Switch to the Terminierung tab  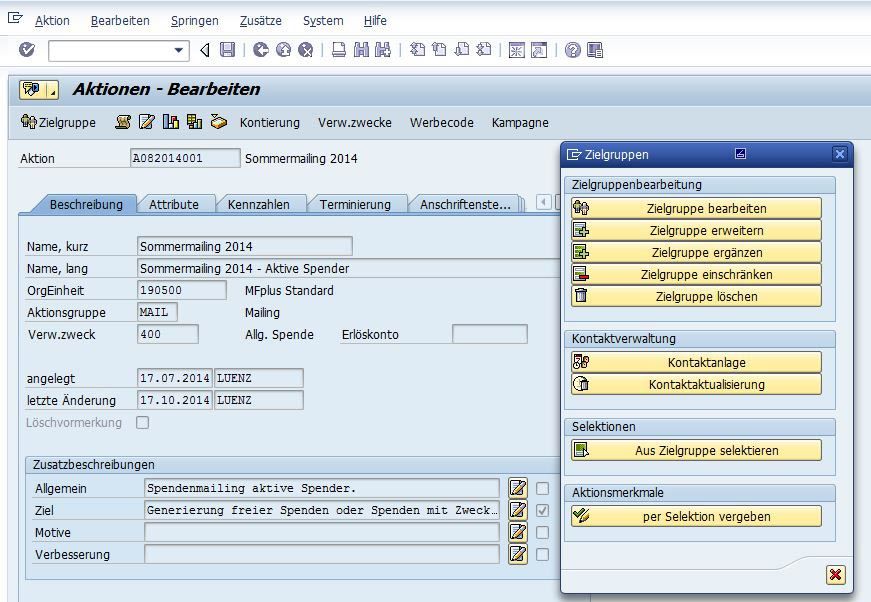pos(355,204)
